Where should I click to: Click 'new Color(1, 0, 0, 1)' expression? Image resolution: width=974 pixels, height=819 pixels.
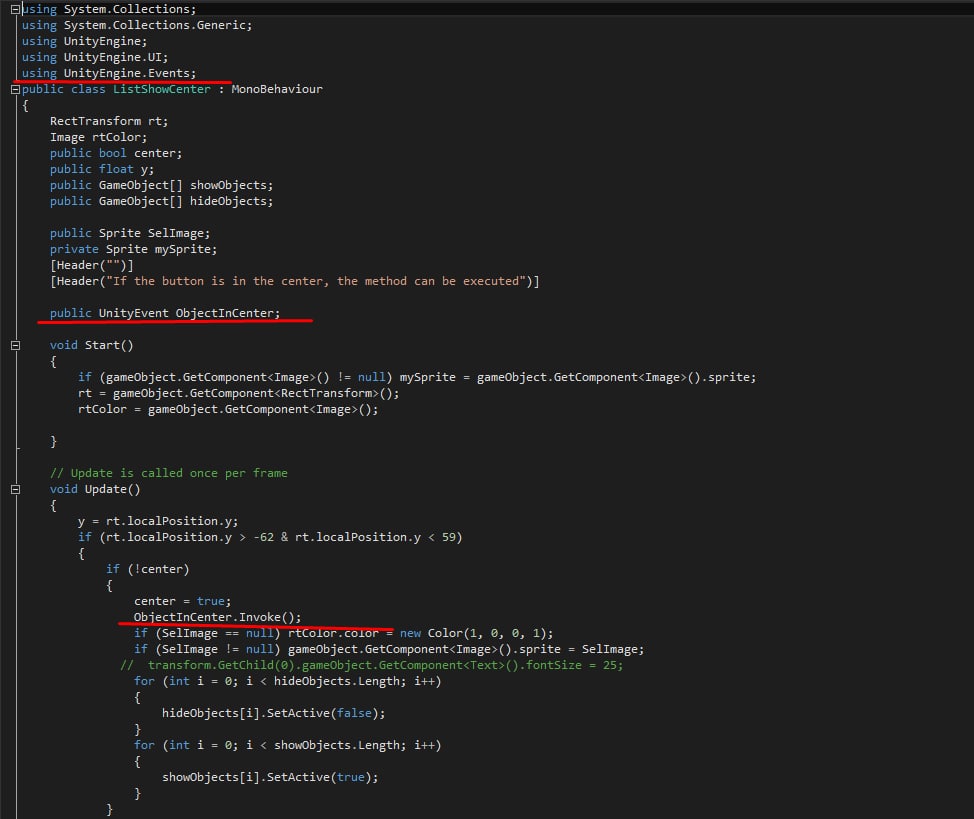[473, 633]
